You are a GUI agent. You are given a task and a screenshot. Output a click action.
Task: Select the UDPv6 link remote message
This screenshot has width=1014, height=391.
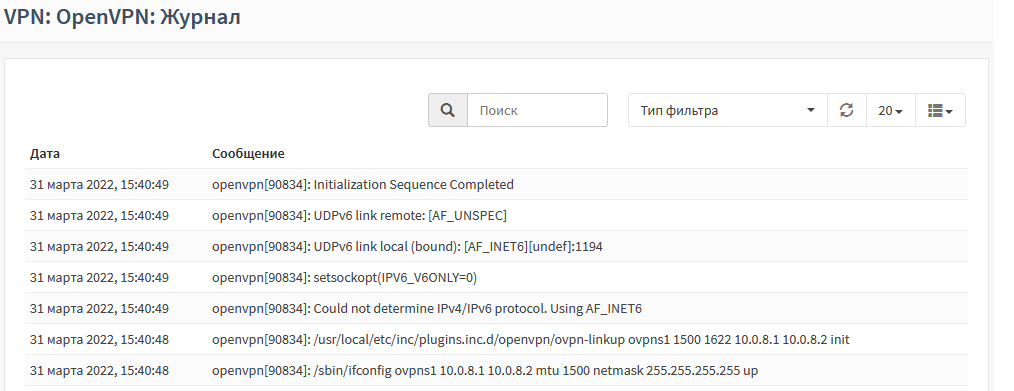359,216
